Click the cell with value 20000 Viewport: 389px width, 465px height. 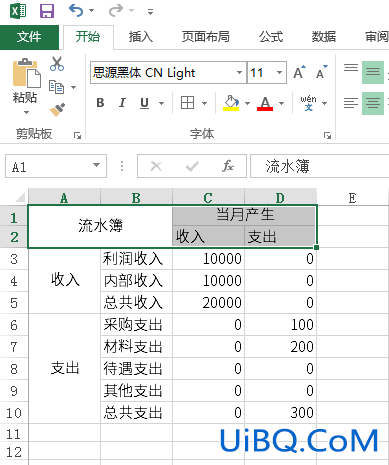[x=208, y=303]
